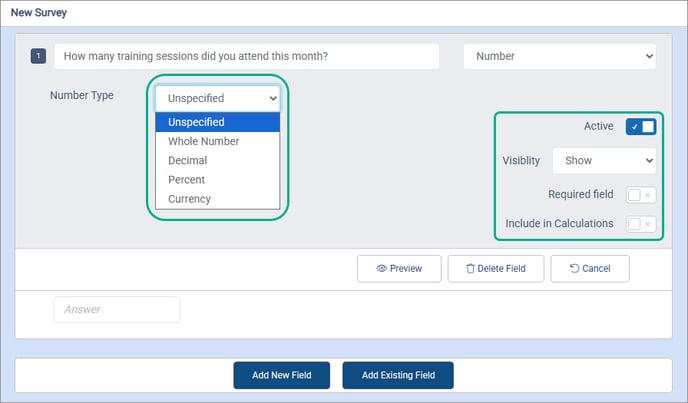Open the Visibility Show dropdown
The height and width of the screenshot is (403, 688).
603,160
